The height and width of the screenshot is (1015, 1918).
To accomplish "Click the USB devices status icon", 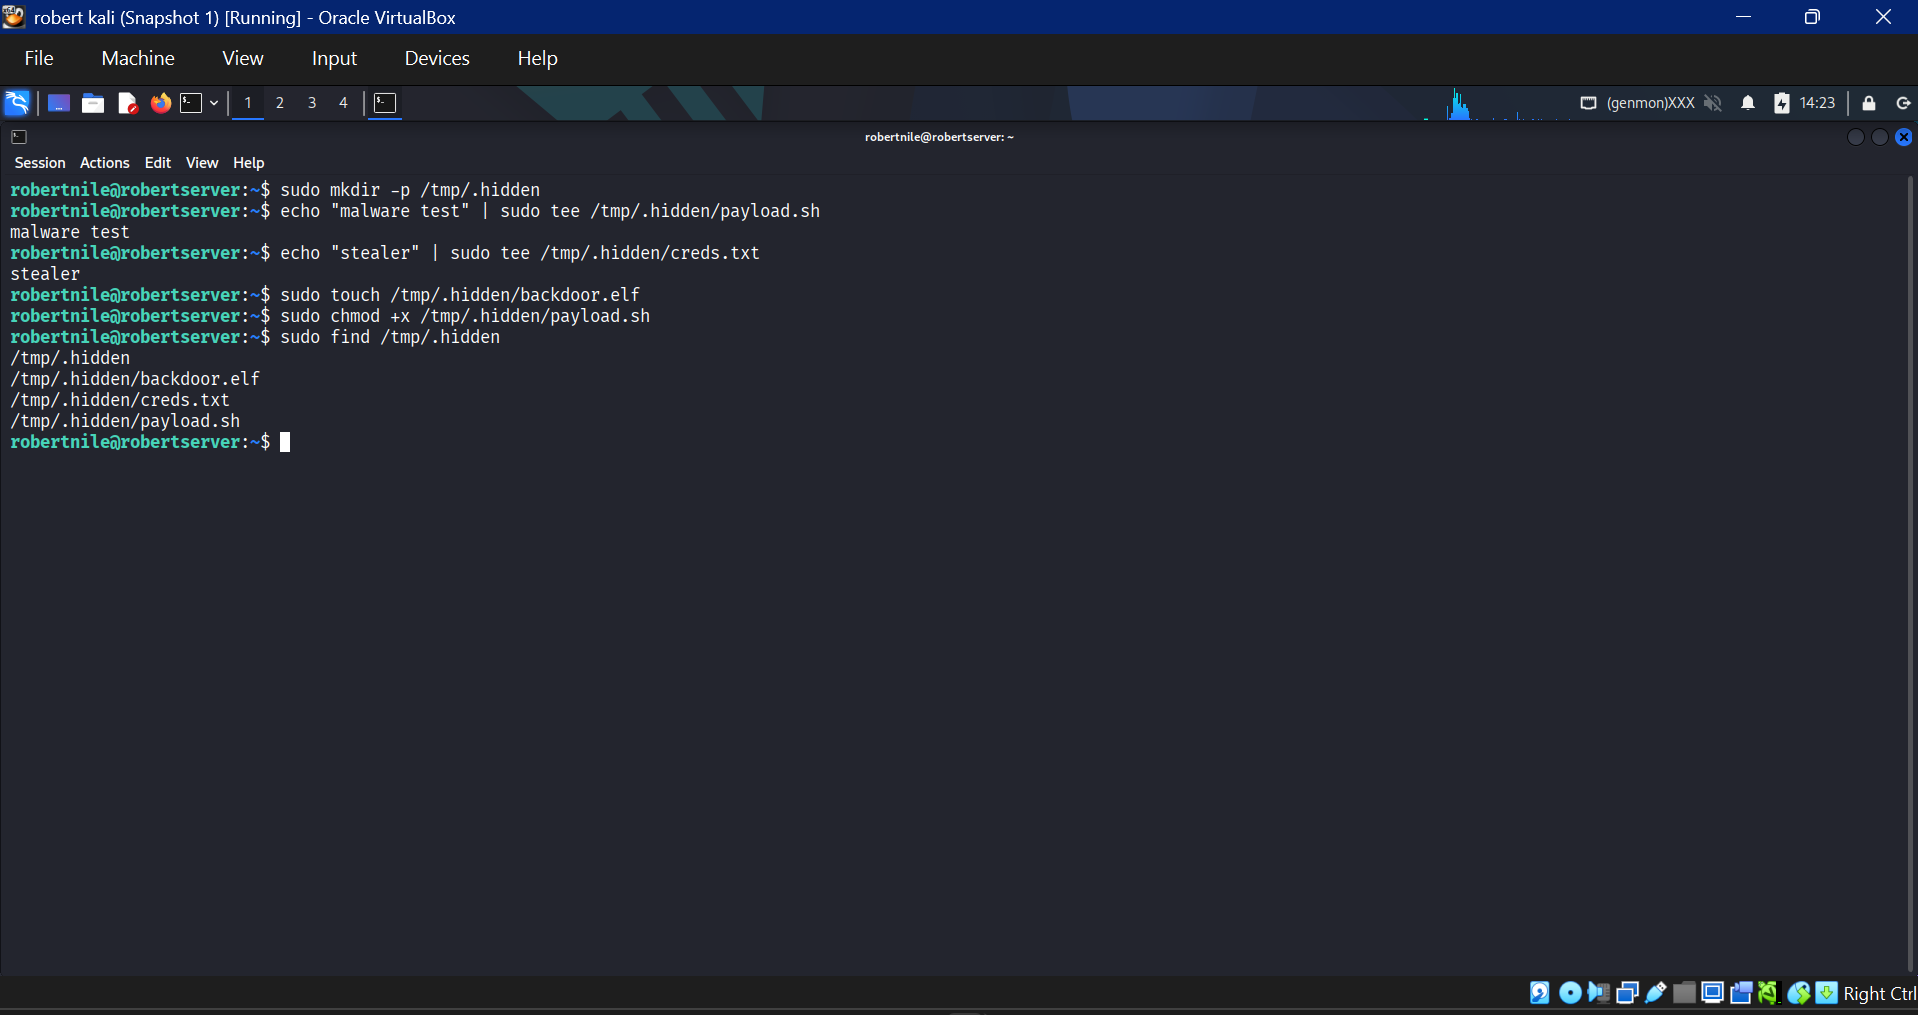I will 1656,992.
